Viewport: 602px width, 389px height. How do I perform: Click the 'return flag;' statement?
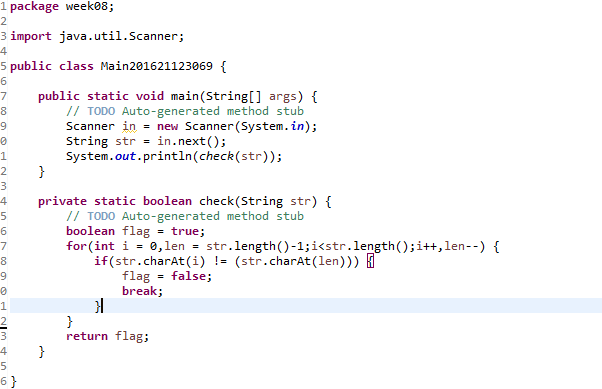click(107, 336)
